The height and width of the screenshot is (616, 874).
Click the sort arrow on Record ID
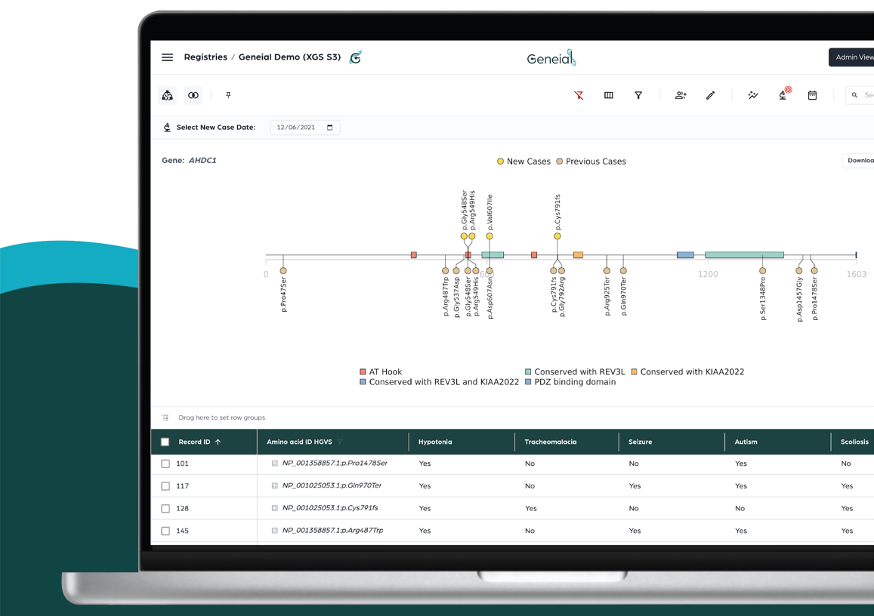click(218, 442)
